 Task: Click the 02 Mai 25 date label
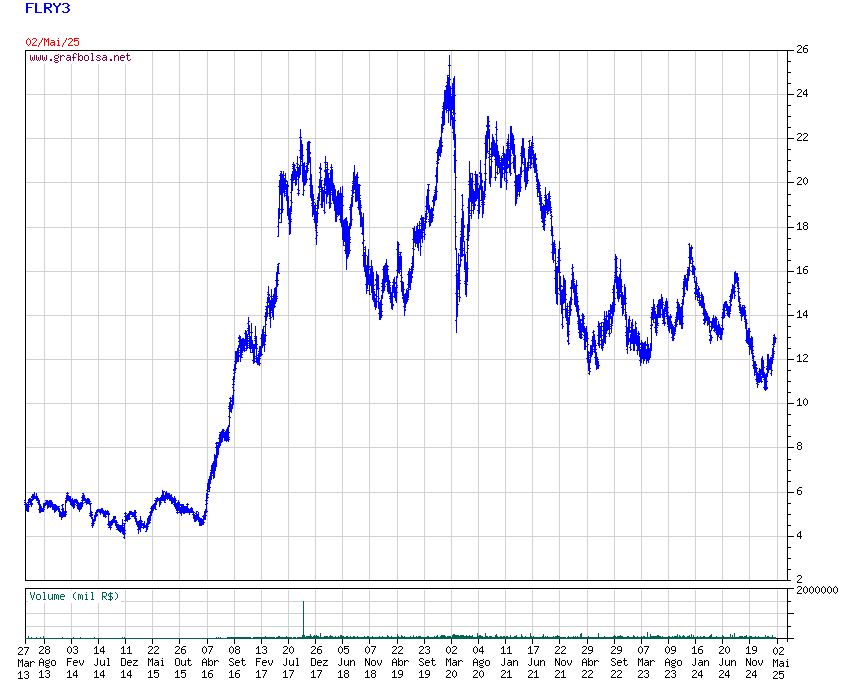click(780, 663)
